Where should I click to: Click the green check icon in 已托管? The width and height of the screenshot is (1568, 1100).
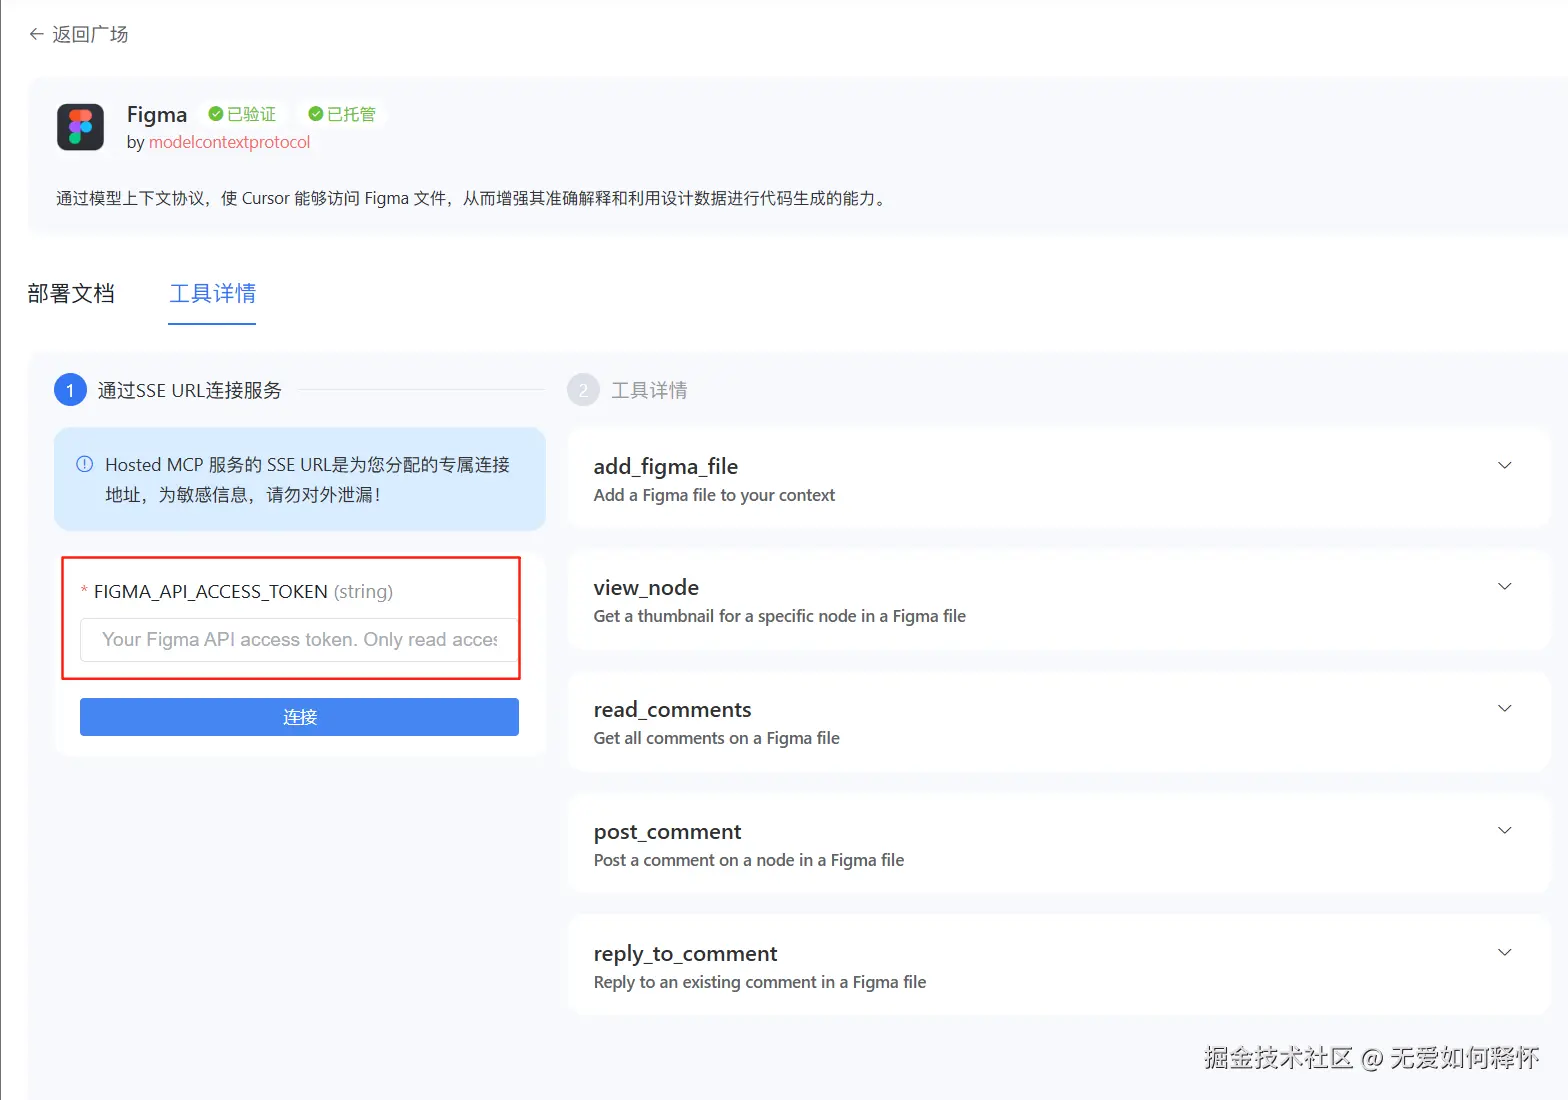(x=315, y=114)
